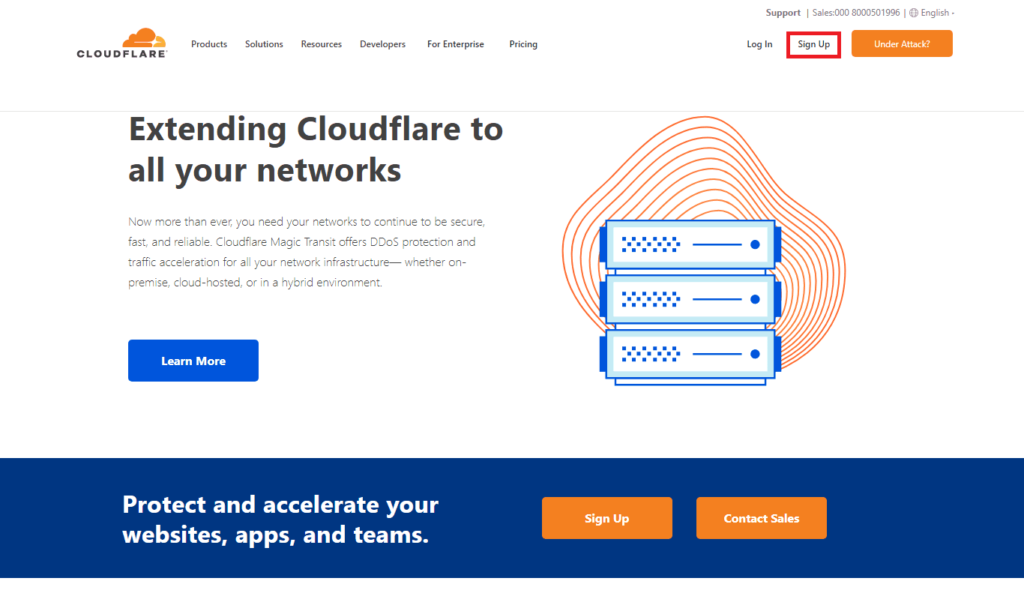Open the Products menu
The image size is (1024, 593).
coord(209,44)
